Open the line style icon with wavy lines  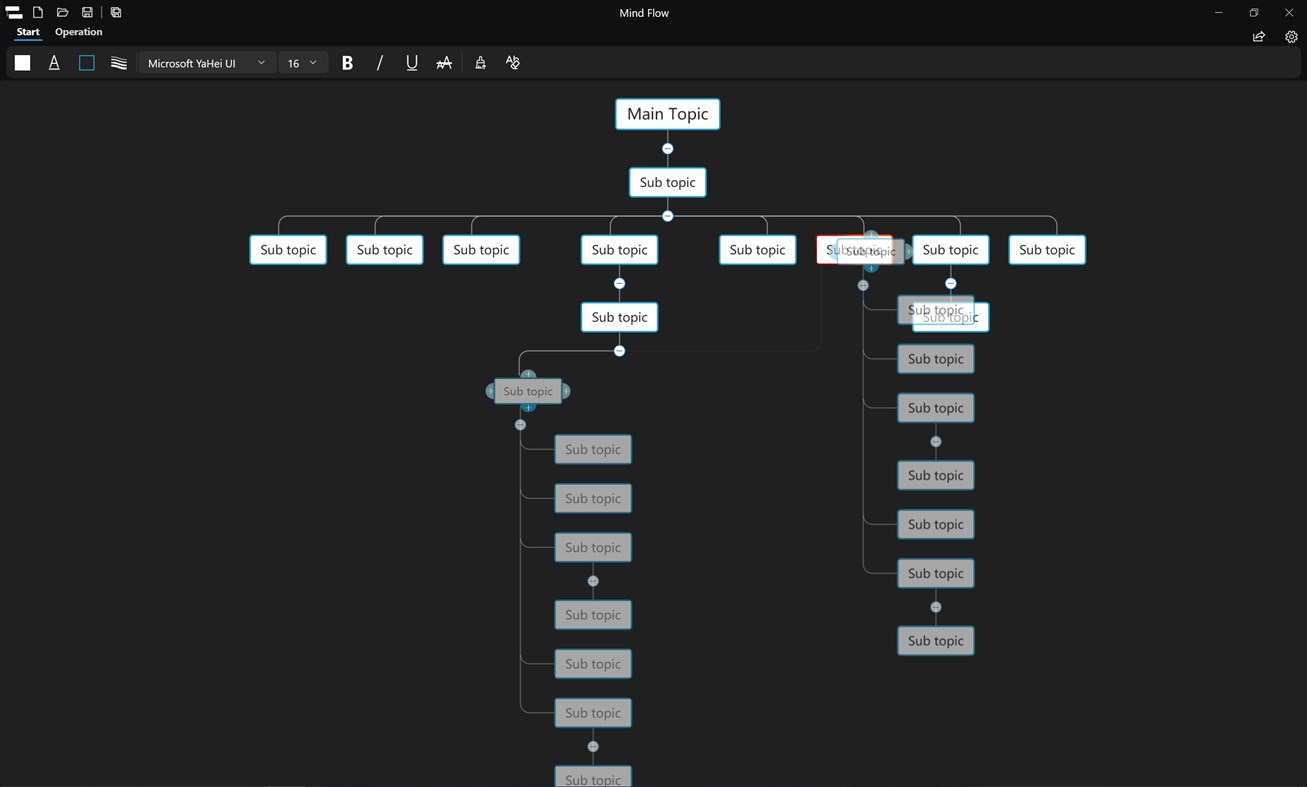119,63
